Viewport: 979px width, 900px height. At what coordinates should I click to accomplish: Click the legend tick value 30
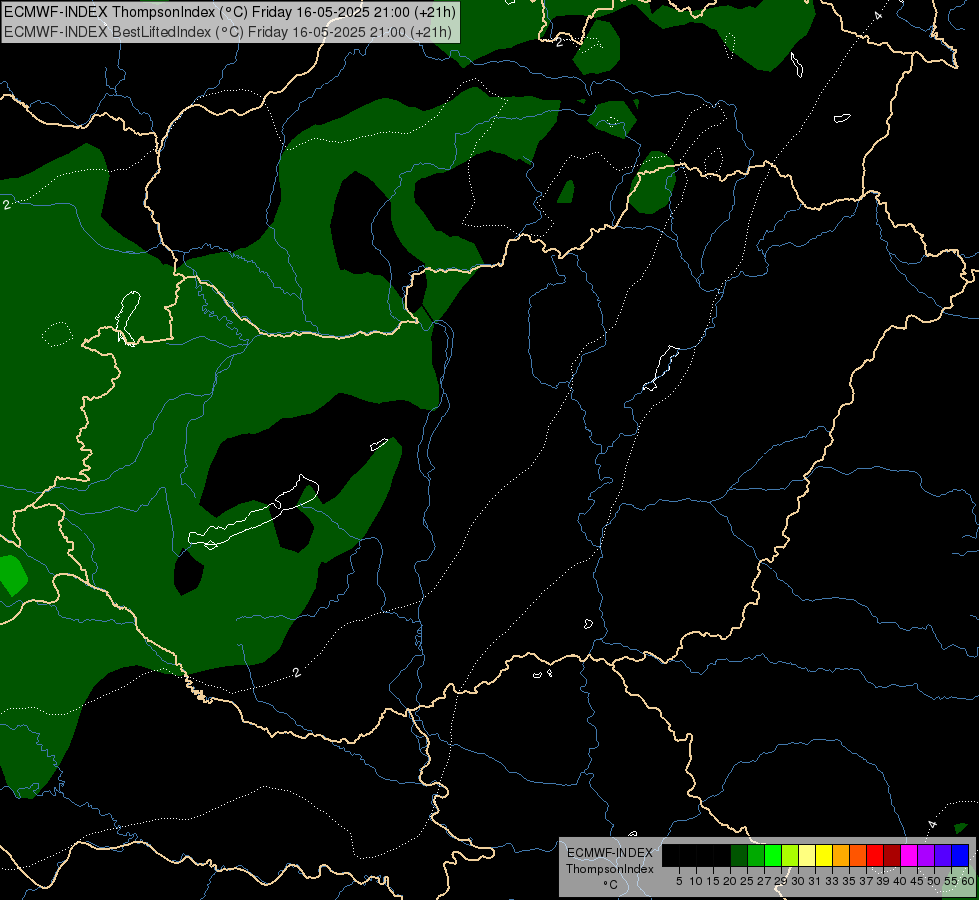[799, 881]
